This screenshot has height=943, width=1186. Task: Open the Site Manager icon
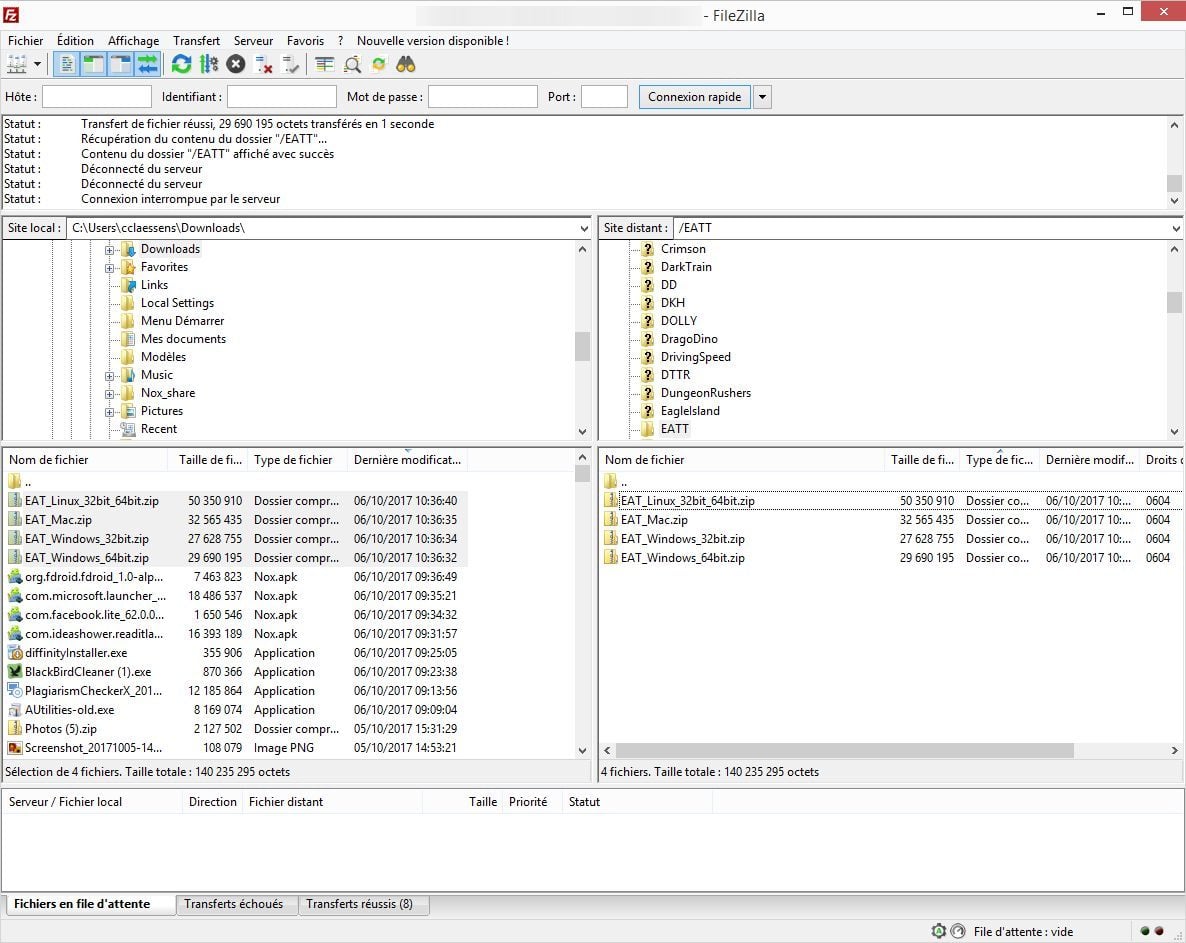coord(17,65)
